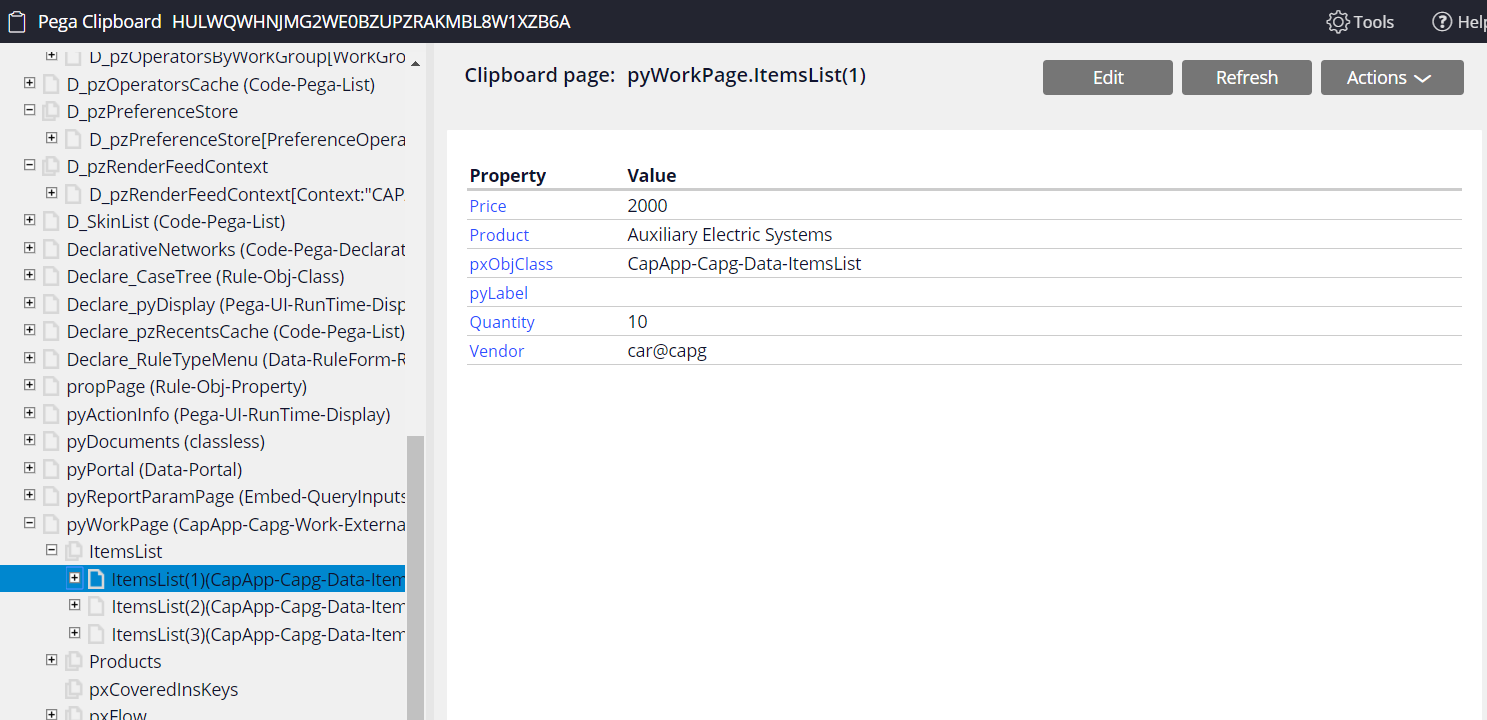Expand the ItemsList(2) tree node
The height and width of the screenshot is (720, 1487).
point(74,605)
